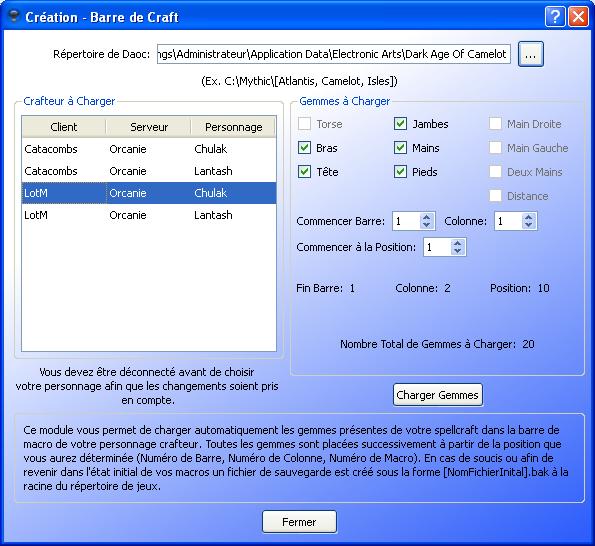Uncheck the Jambes checkbox
This screenshot has width=595, height=546.
[x=400, y=124]
